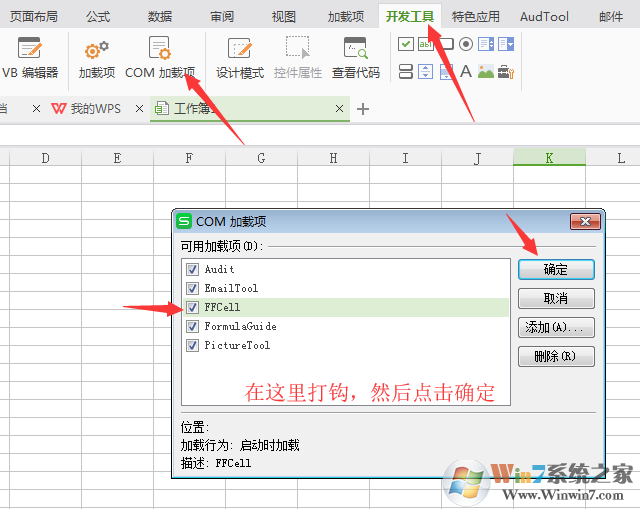Switch to the 页面布局 tab

pos(33,17)
